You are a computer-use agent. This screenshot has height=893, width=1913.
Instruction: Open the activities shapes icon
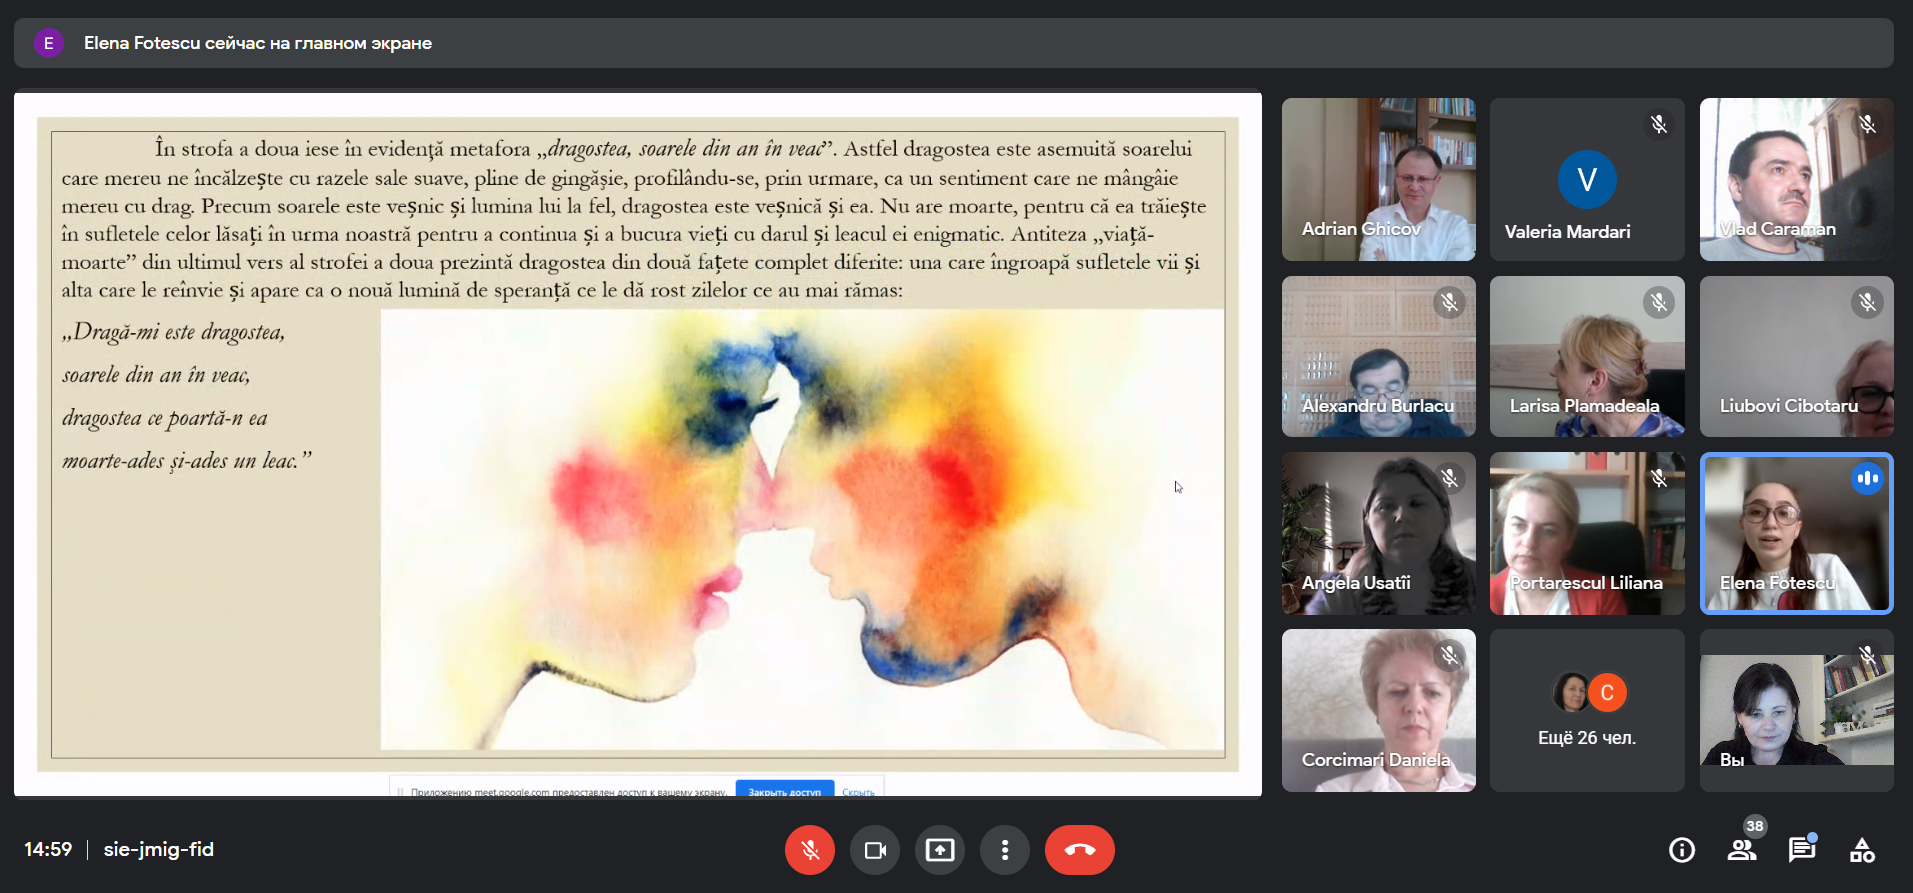[1862, 850]
